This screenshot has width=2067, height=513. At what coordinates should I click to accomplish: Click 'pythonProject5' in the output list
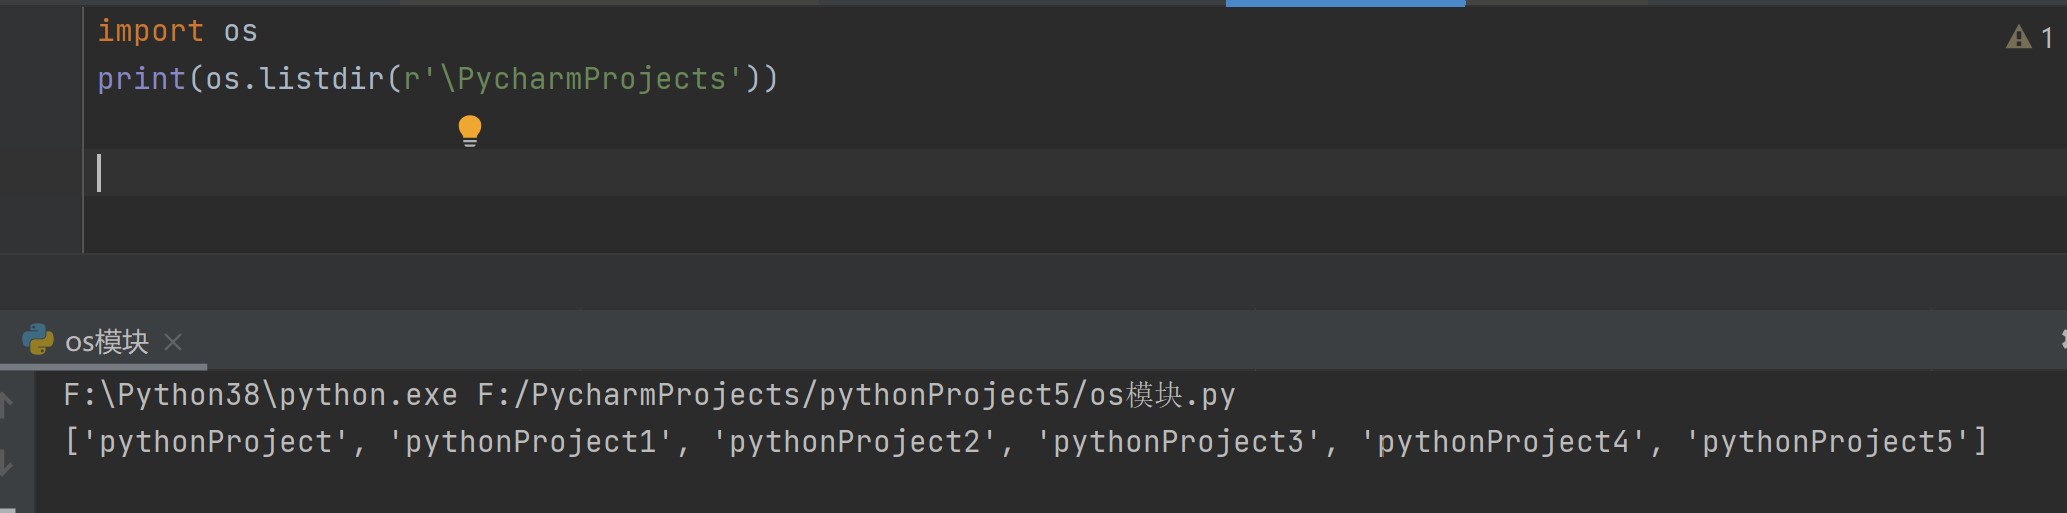(x=1827, y=442)
